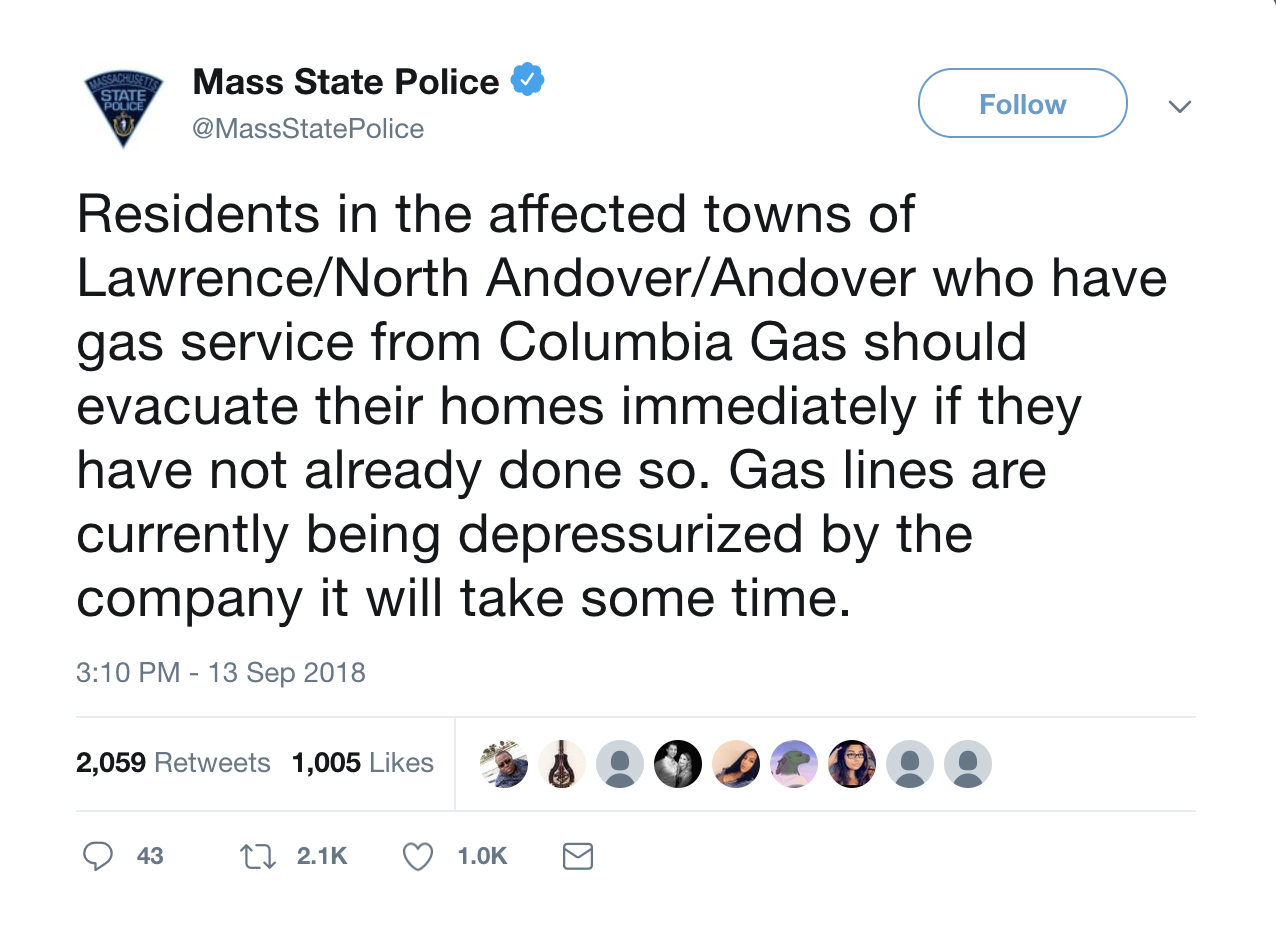Open the Mass State Police profile name
The width and height of the screenshot is (1276, 930).
coord(345,81)
